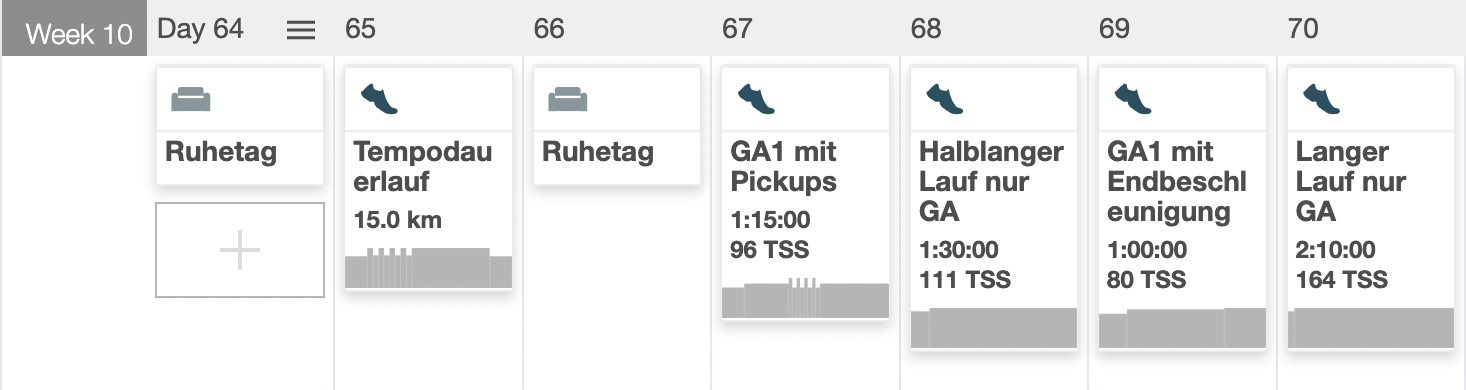Open the Day 64 Ruhetag card title
The image size is (1466, 390).
pyautogui.click(x=221, y=153)
